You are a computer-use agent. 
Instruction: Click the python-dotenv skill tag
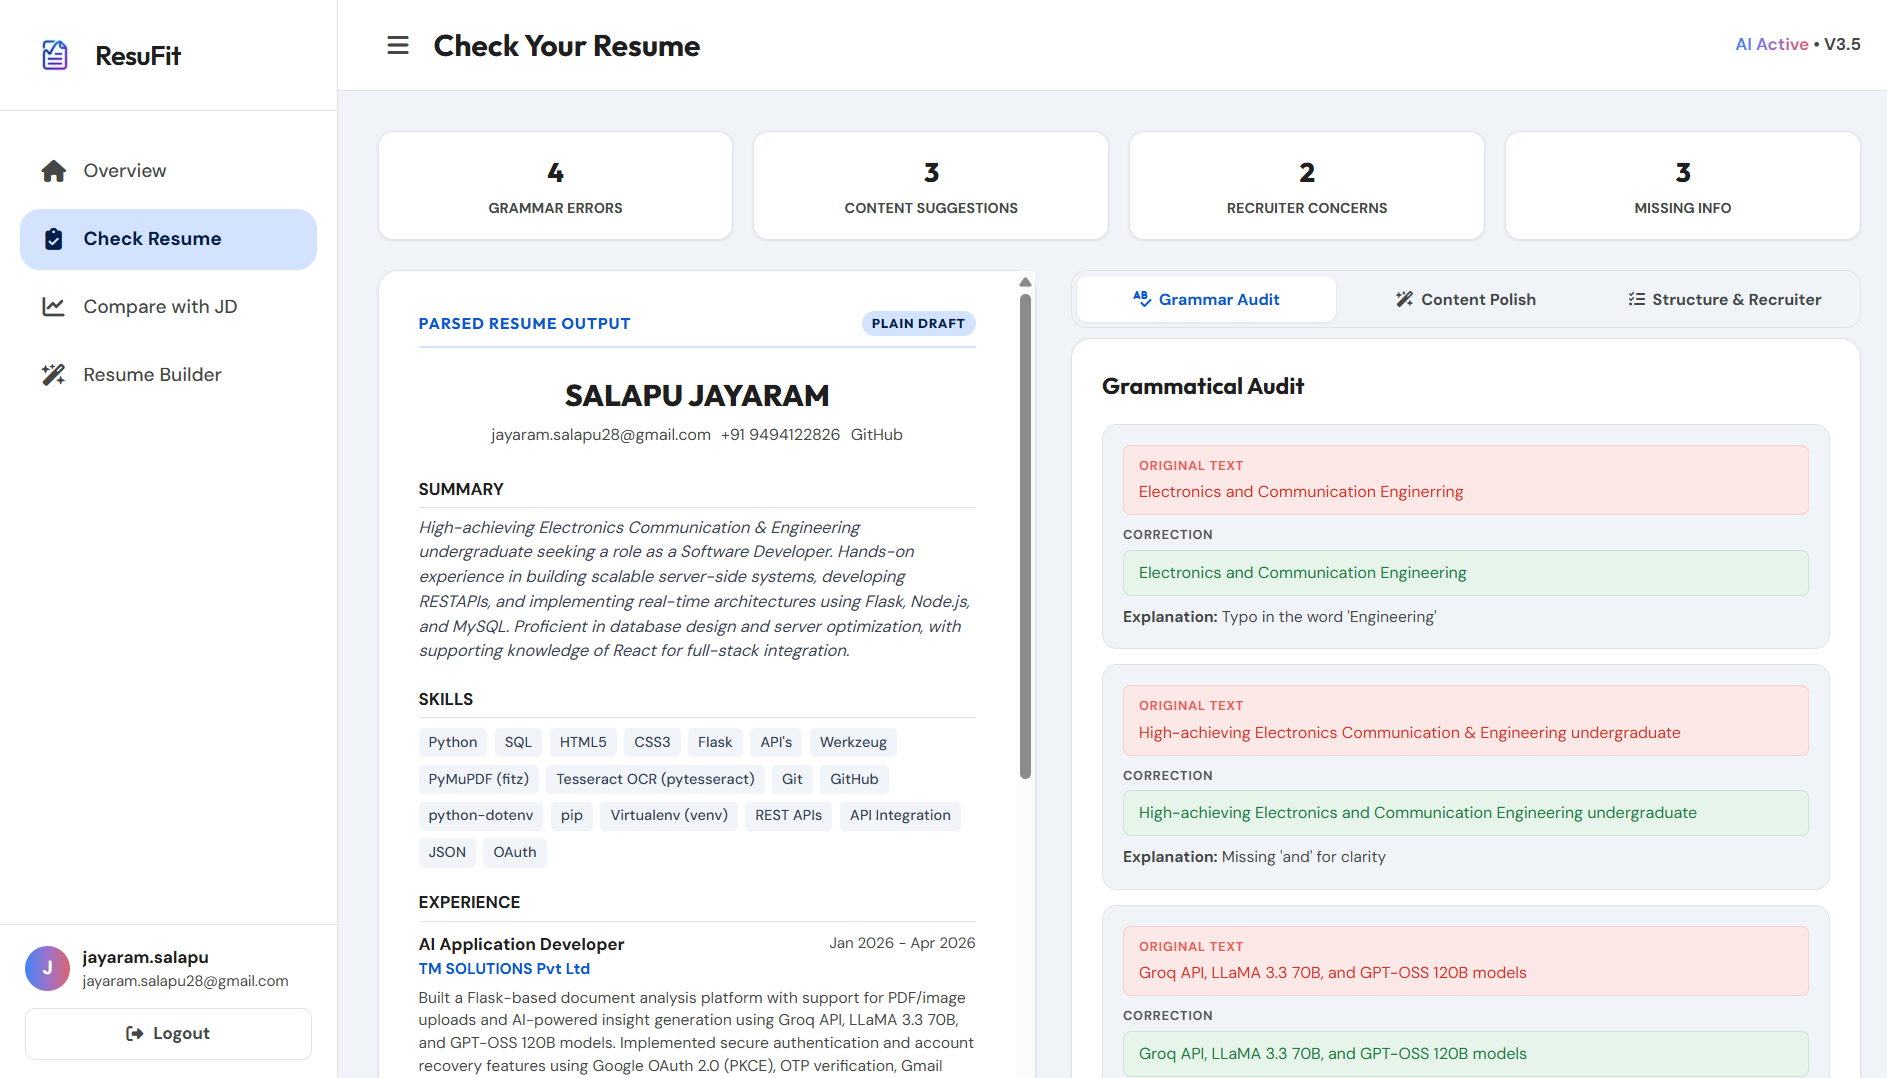click(481, 815)
